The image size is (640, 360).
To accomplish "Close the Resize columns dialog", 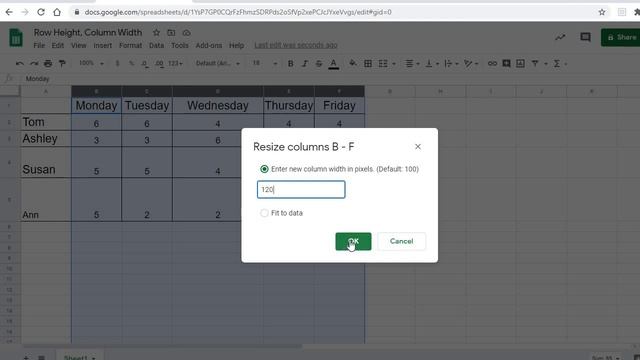I will [418, 147].
